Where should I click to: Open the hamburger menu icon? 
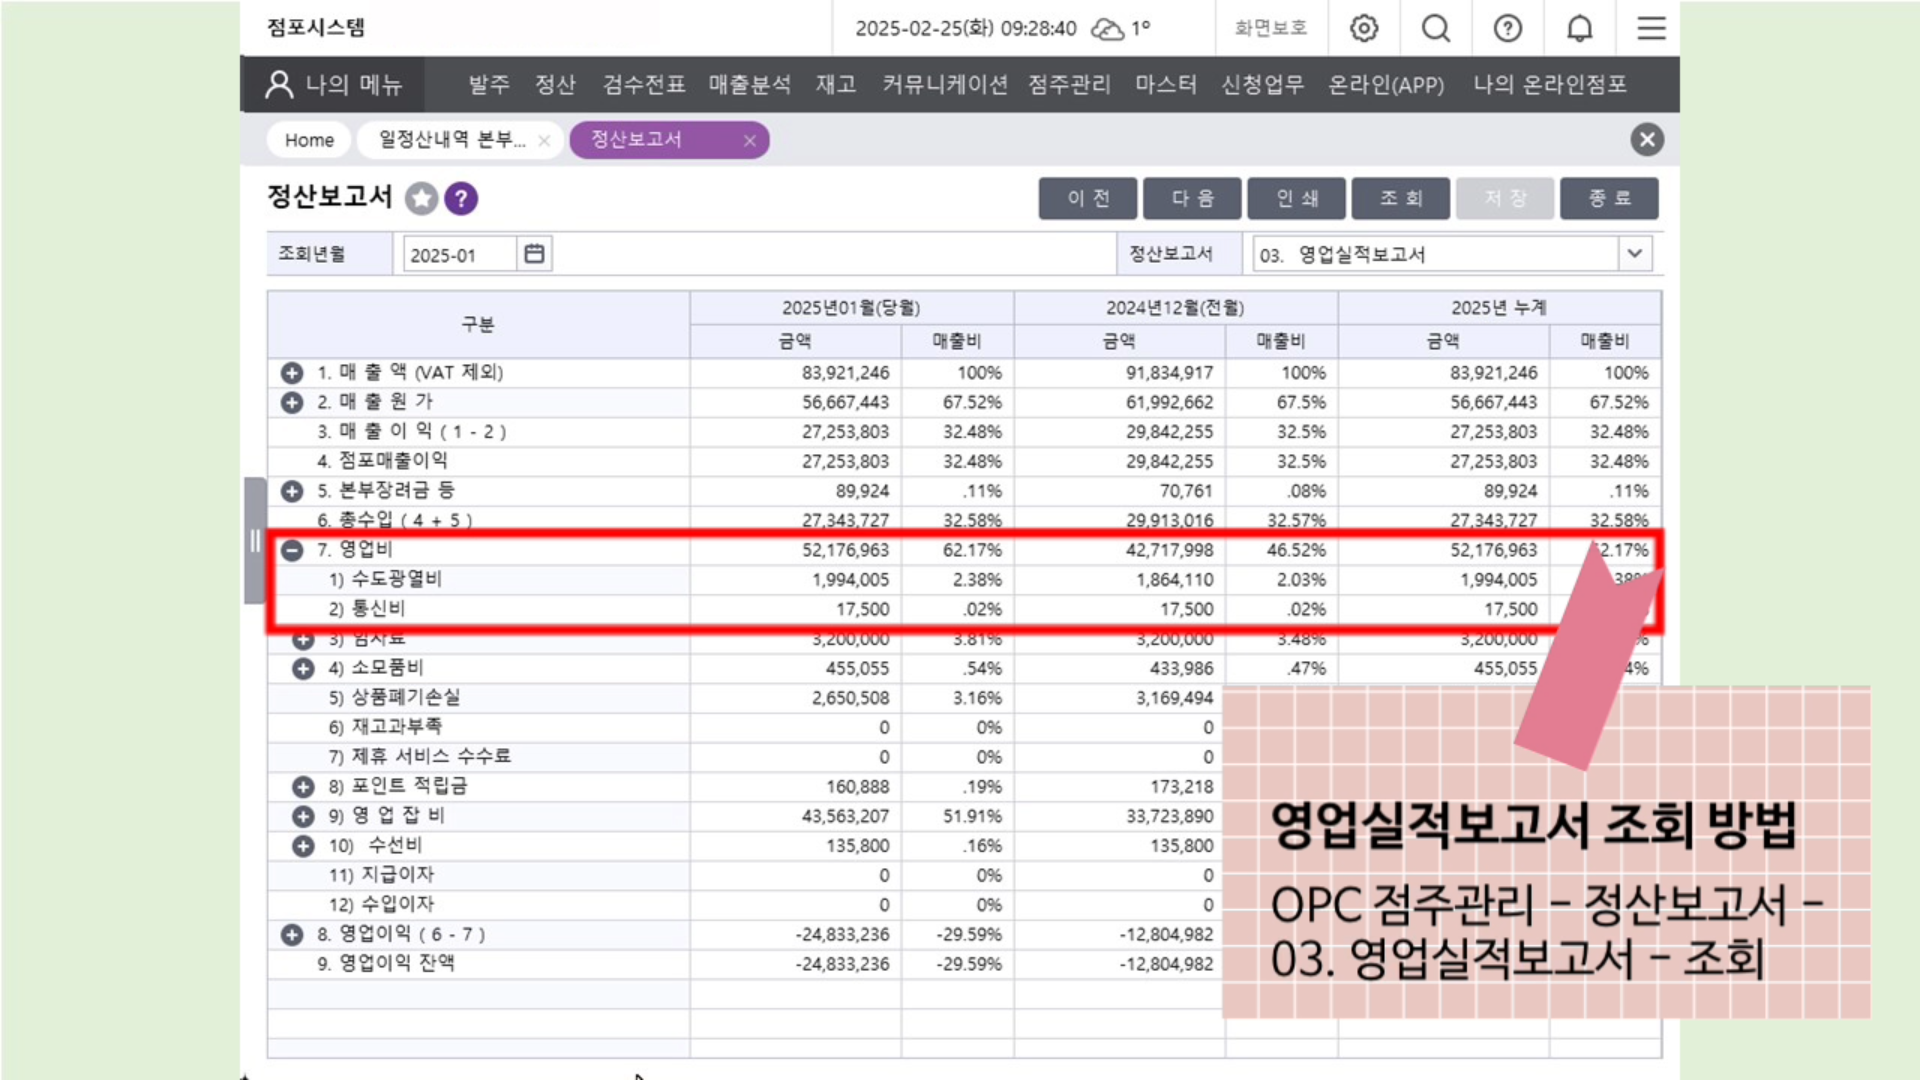(x=1651, y=28)
